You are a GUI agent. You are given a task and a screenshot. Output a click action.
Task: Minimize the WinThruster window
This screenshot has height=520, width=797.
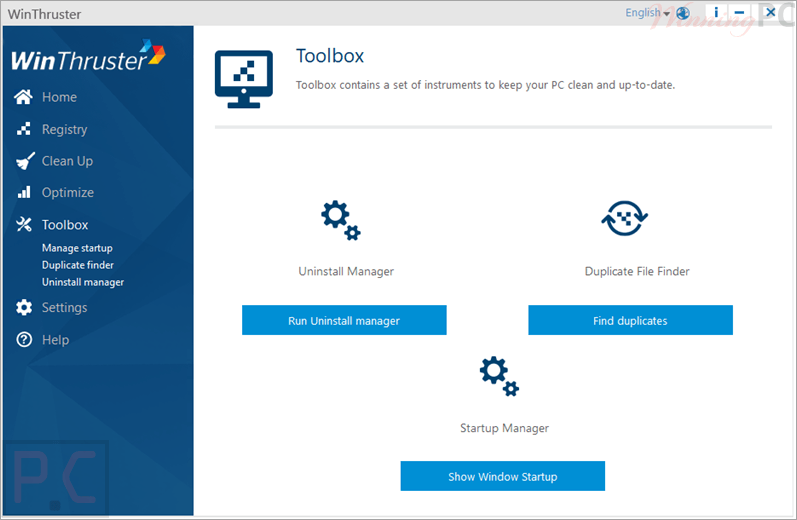[x=740, y=12]
